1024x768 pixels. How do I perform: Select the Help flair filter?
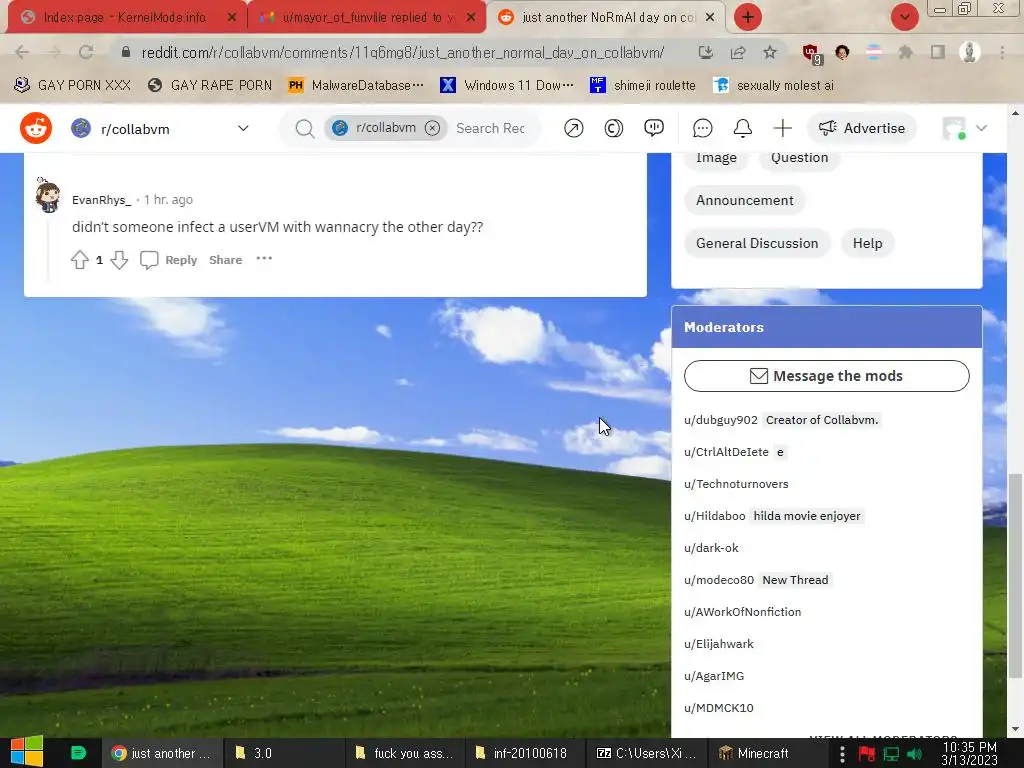[867, 244]
